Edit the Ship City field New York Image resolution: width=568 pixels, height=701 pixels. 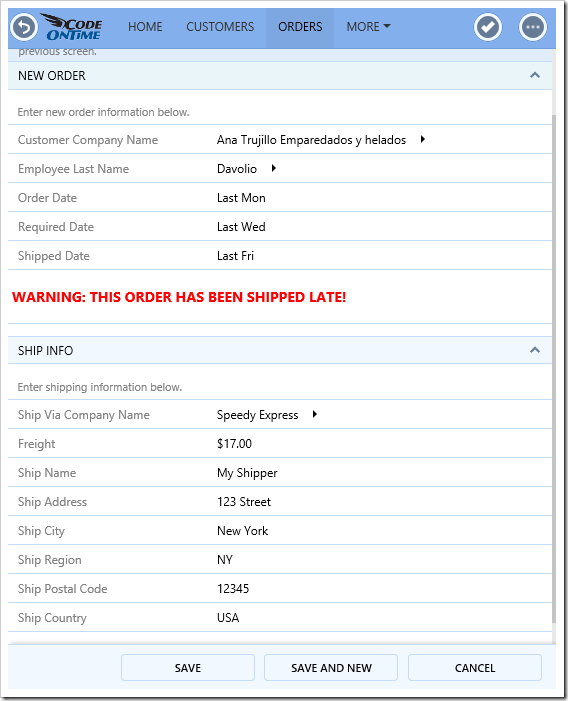click(x=242, y=531)
